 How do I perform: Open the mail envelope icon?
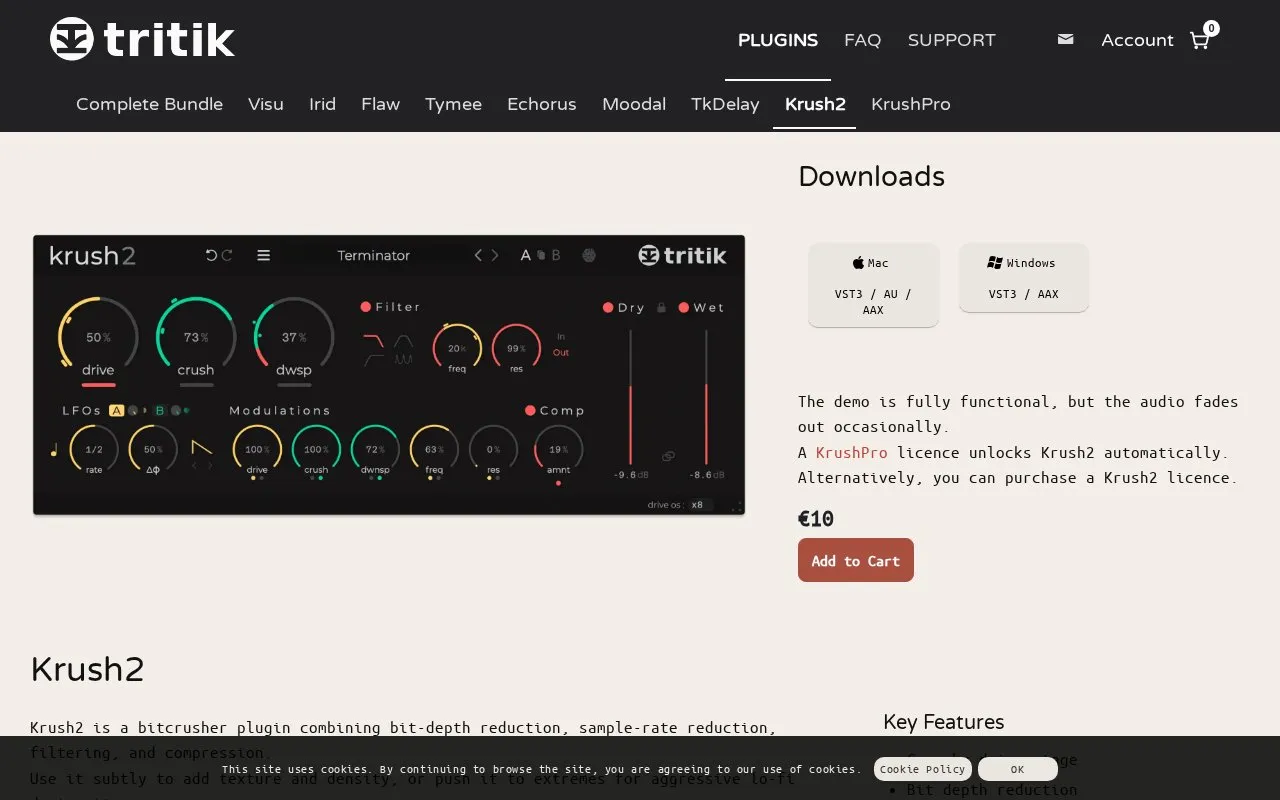point(1065,40)
